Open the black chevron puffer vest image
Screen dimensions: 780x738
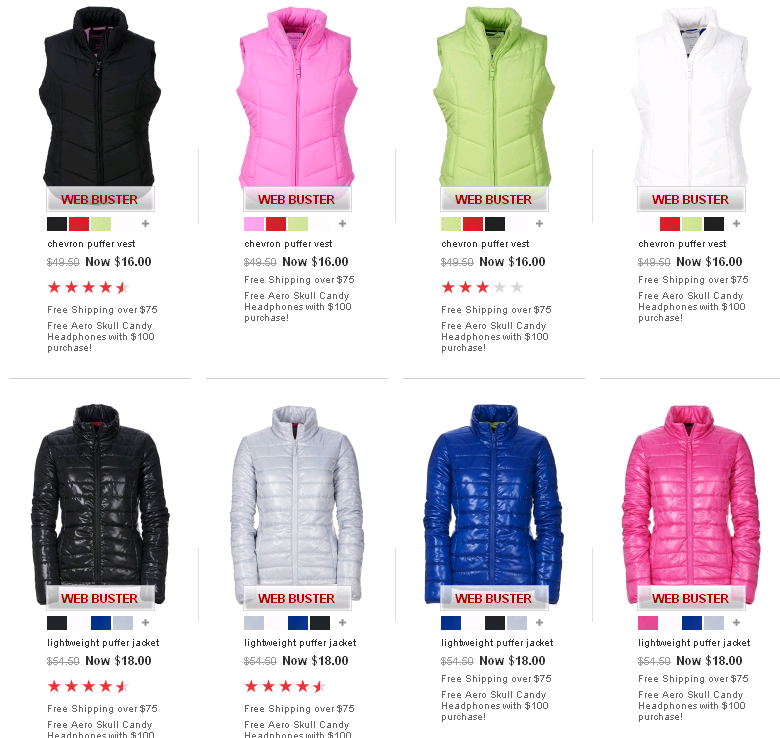click(100, 96)
